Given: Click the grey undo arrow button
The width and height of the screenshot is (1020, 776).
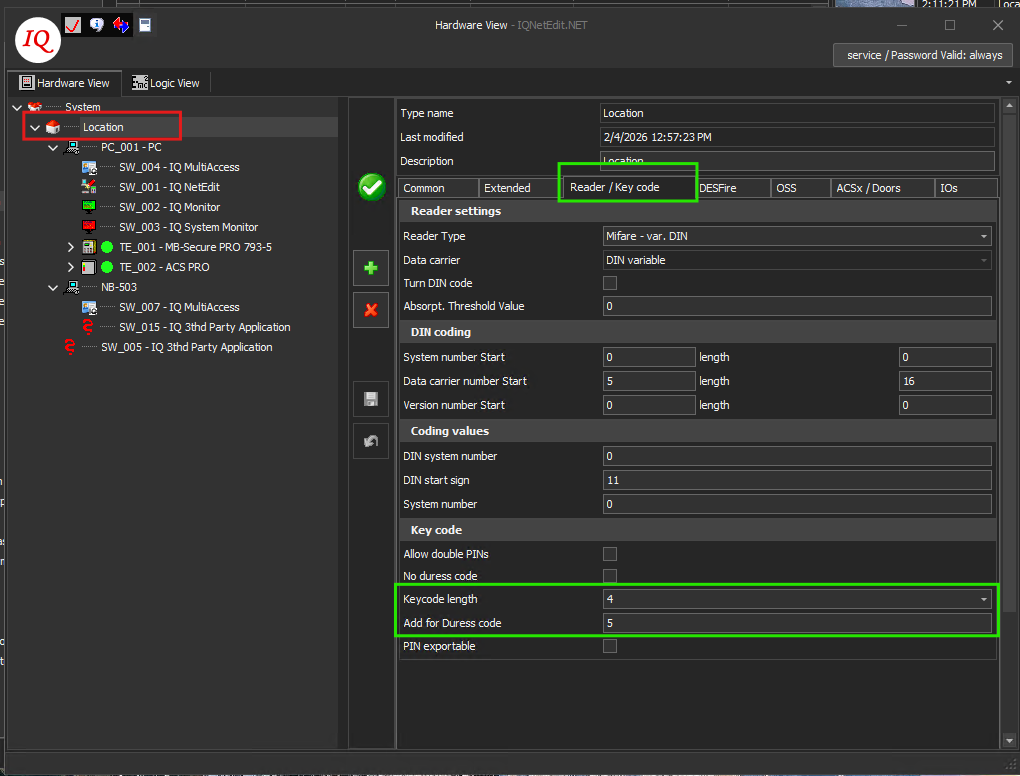Looking at the screenshot, I should click(x=371, y=441).
